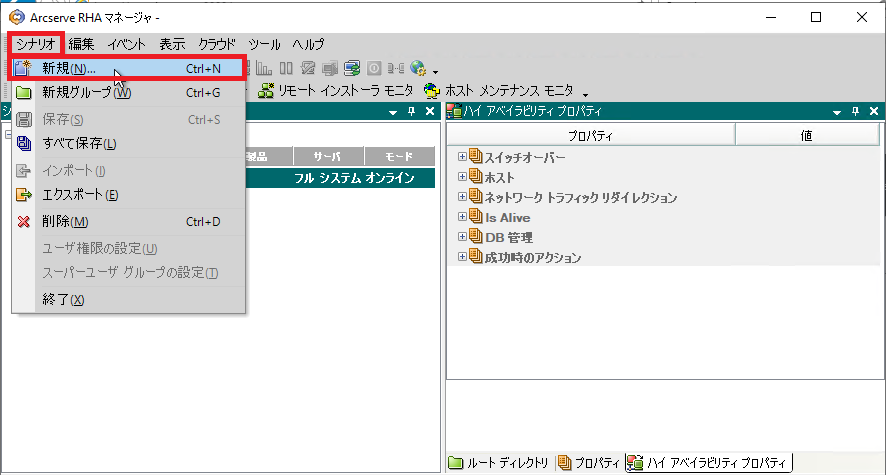Pin the scenario pane
886x475 pixels.
tap(411, 111)
